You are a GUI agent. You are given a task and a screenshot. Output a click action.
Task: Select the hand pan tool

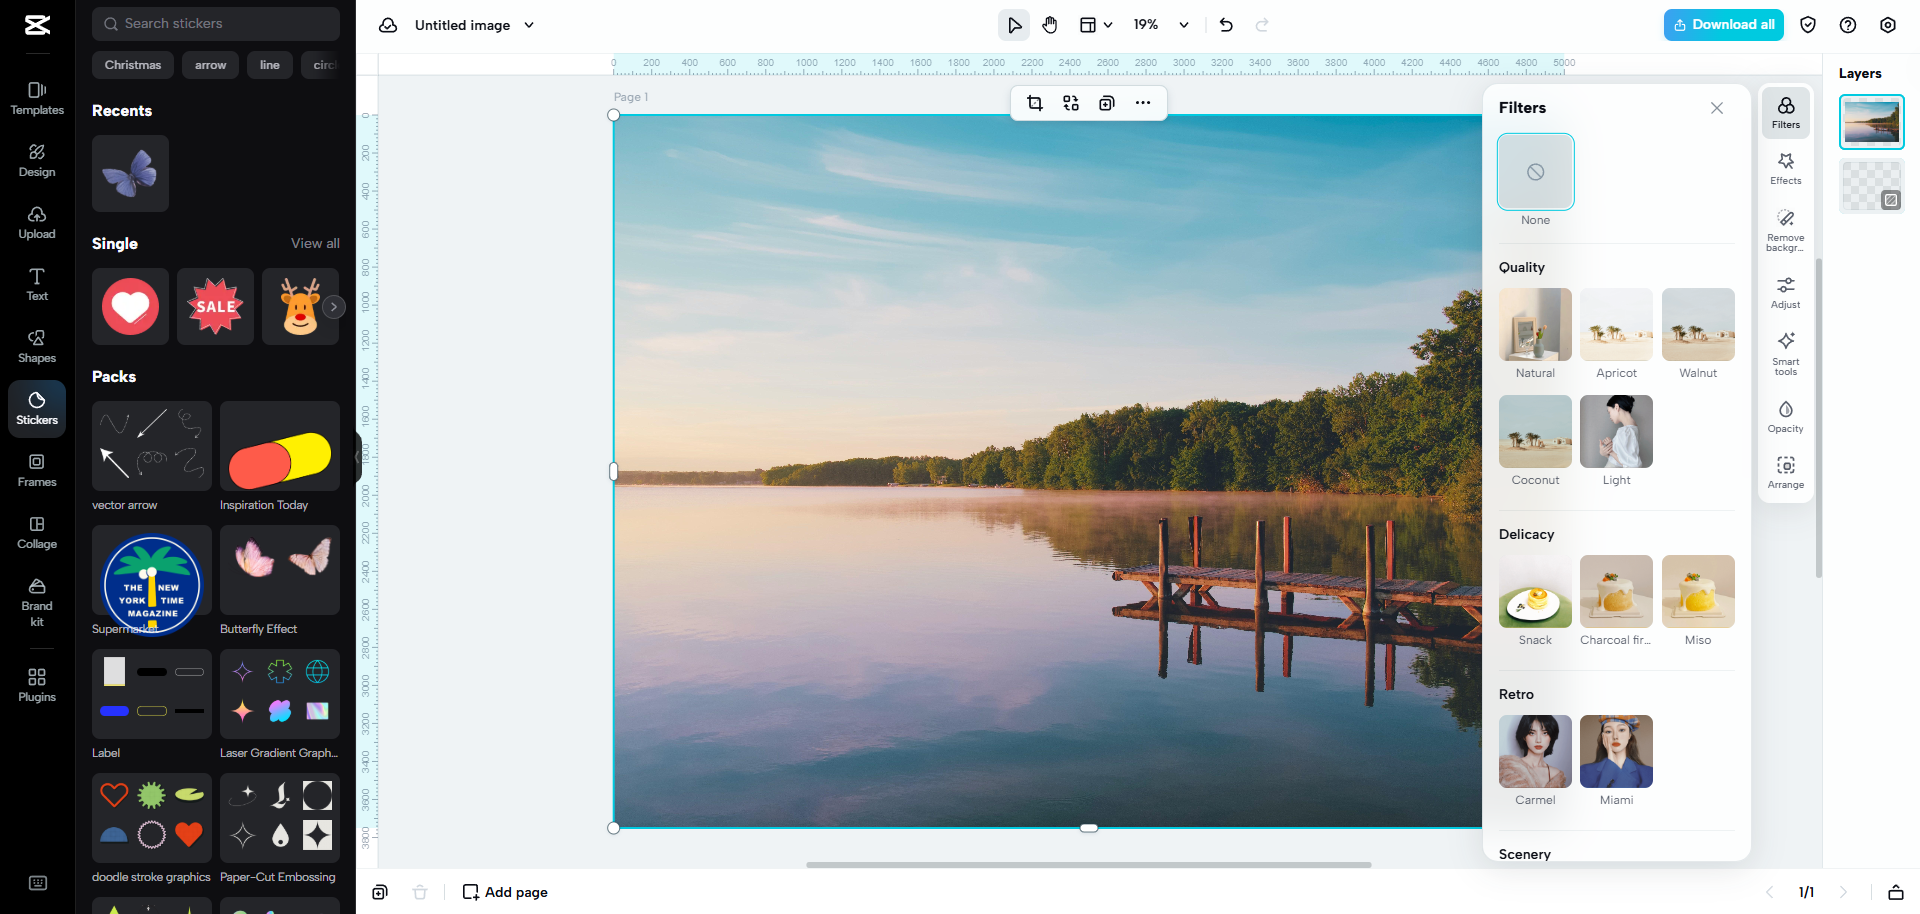(1050, 25)
